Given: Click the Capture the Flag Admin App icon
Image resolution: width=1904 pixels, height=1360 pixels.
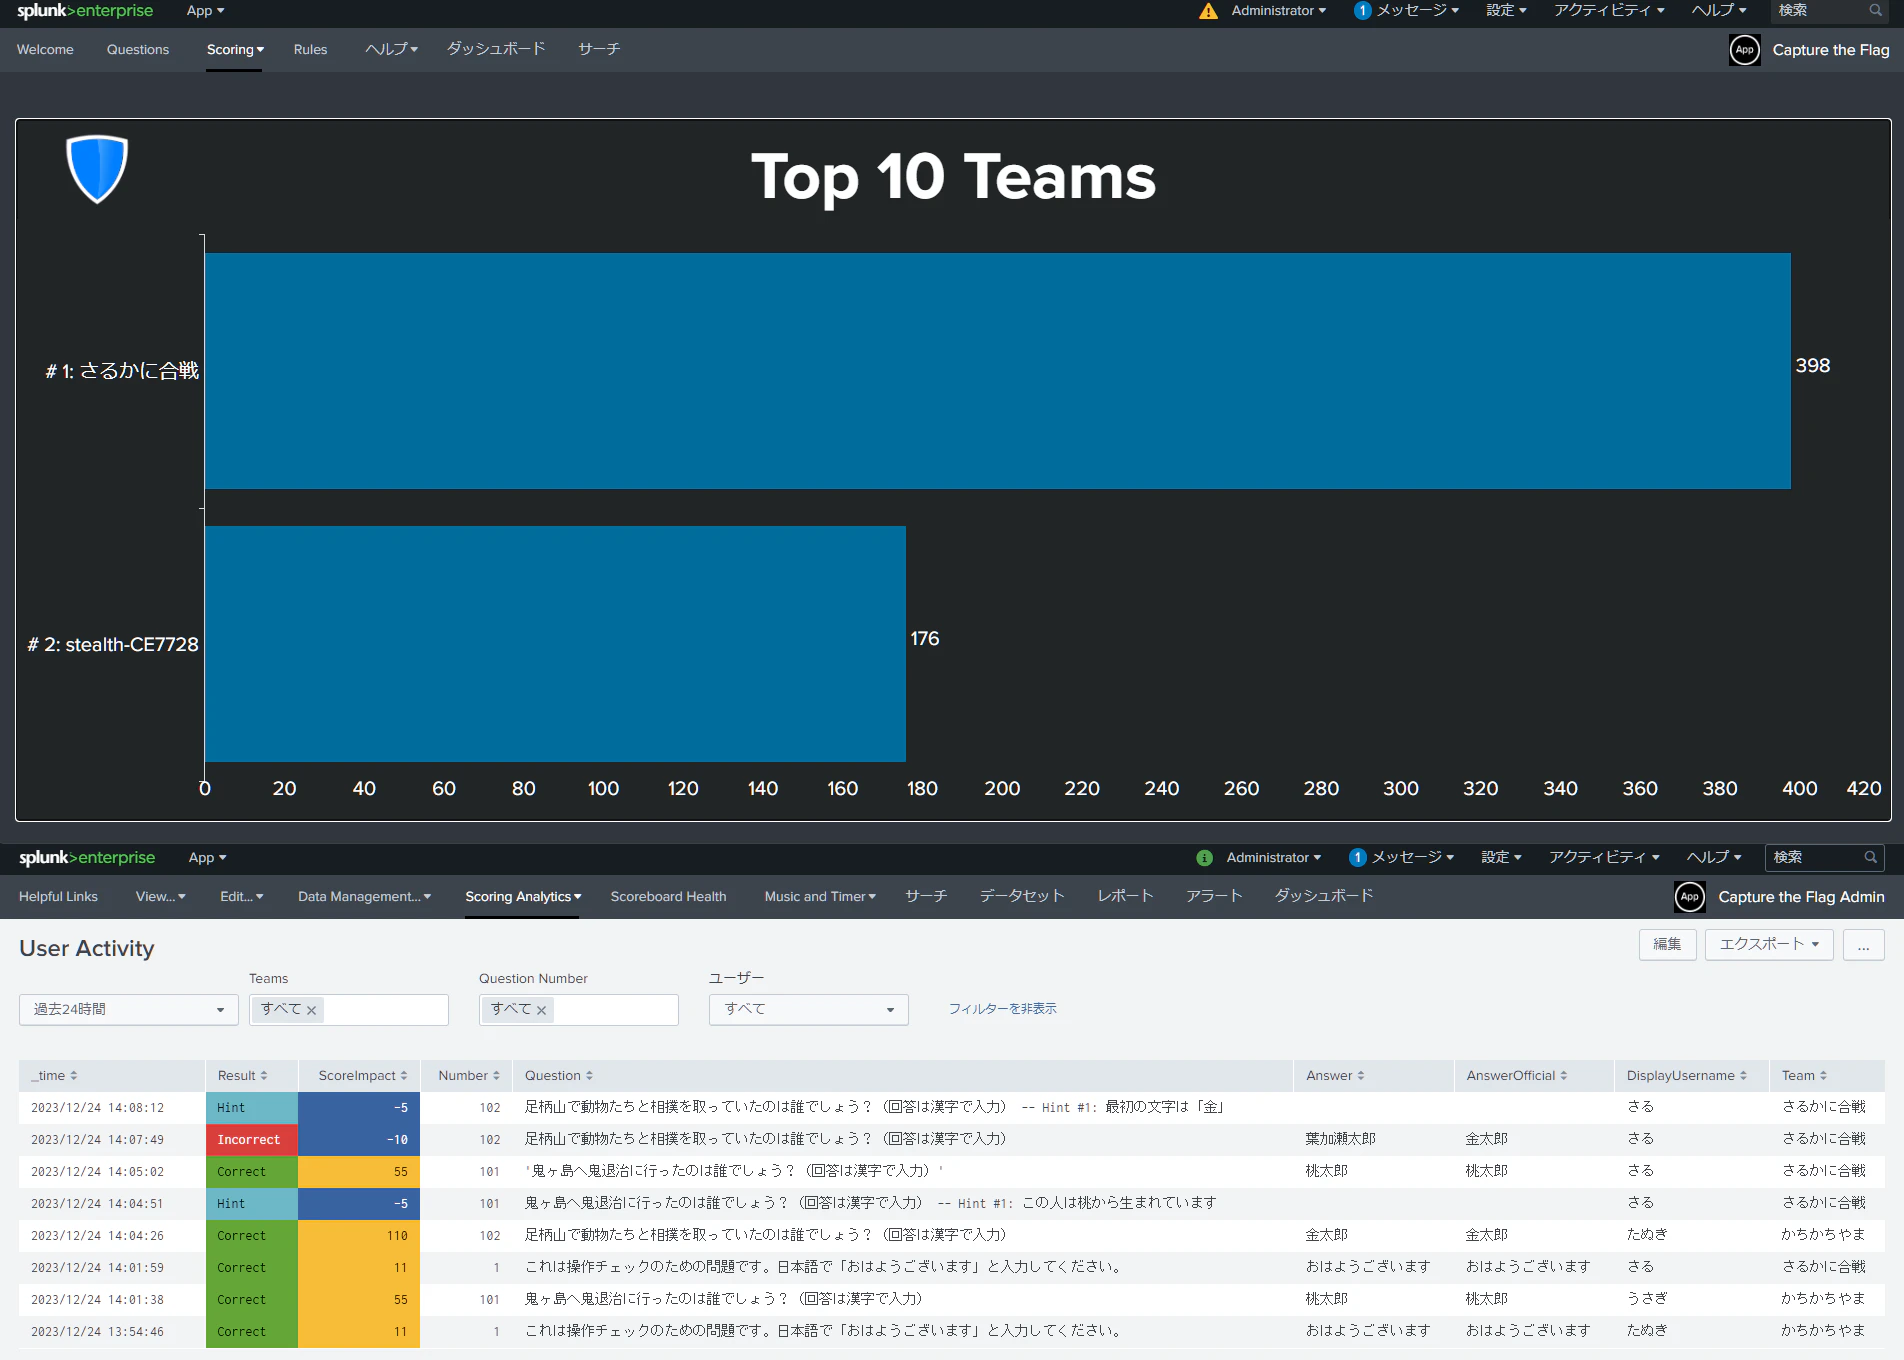Looking at the screenshot, I should click(1690, 897).
